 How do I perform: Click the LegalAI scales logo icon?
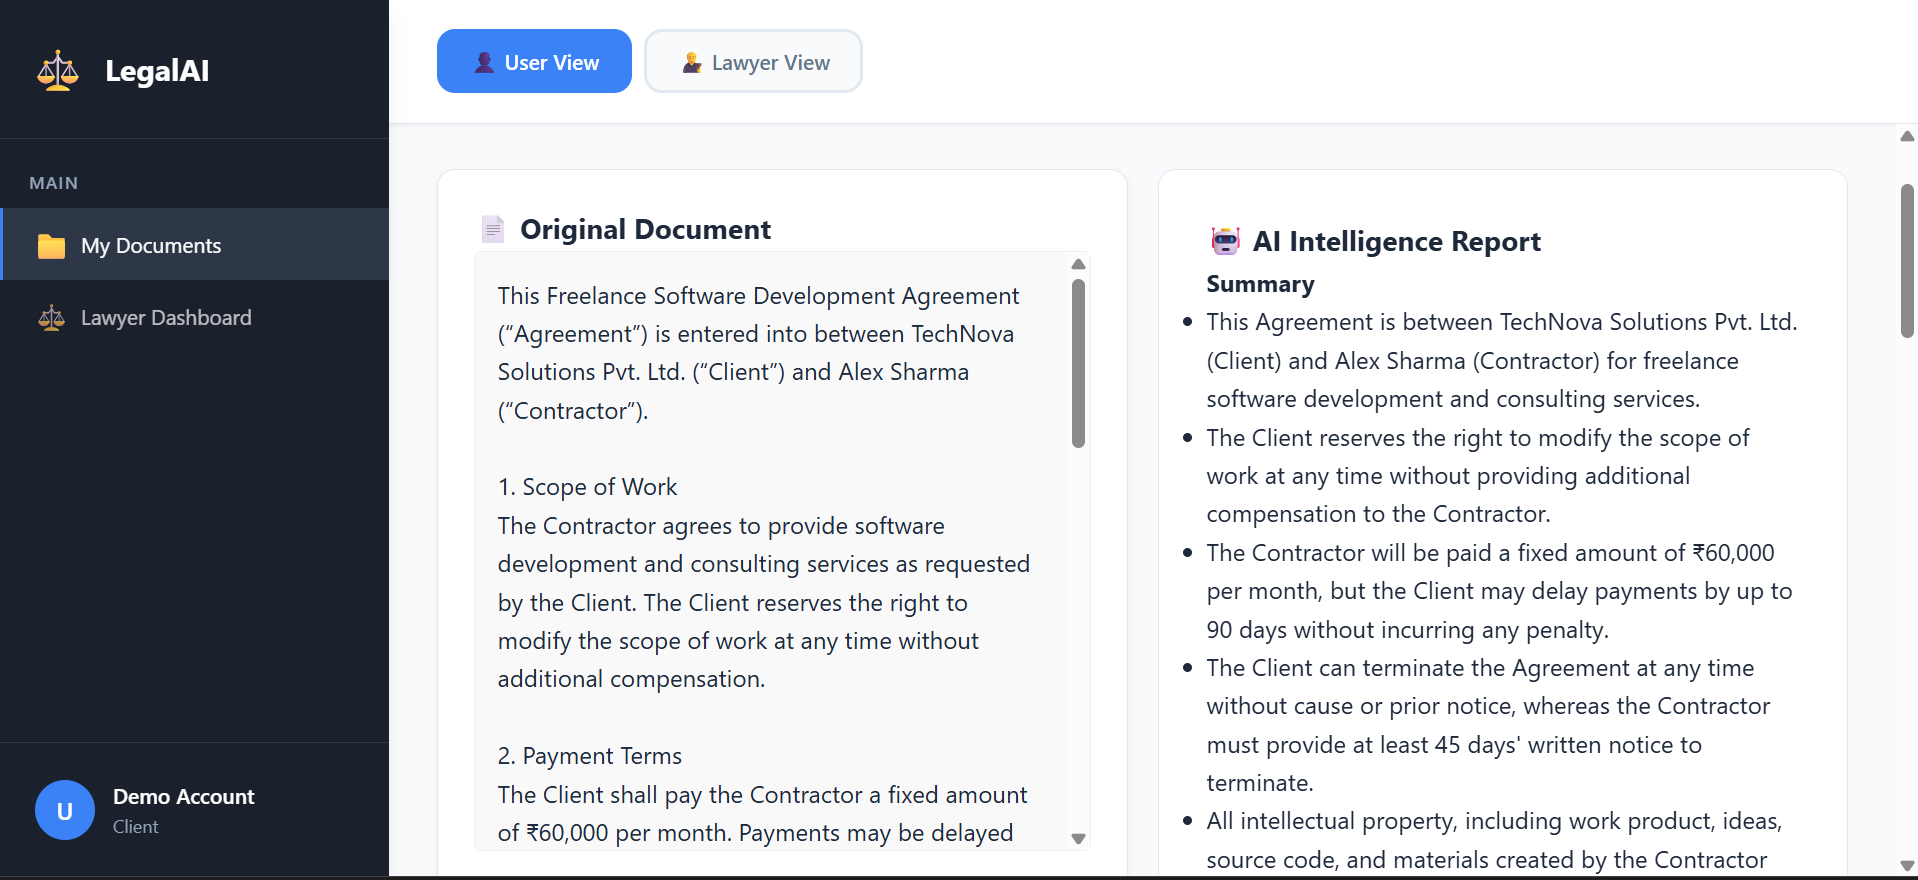(x=58, y=71)
